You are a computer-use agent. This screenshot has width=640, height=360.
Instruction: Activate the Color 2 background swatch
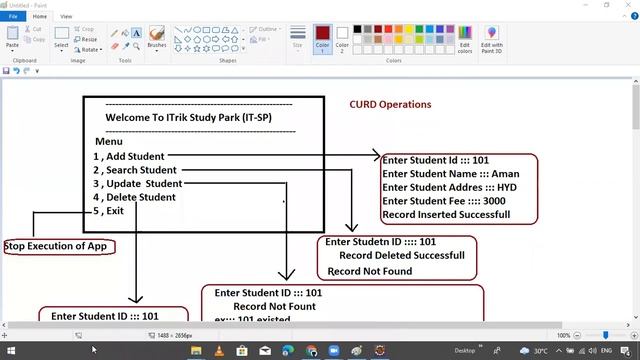click(342, 39)
